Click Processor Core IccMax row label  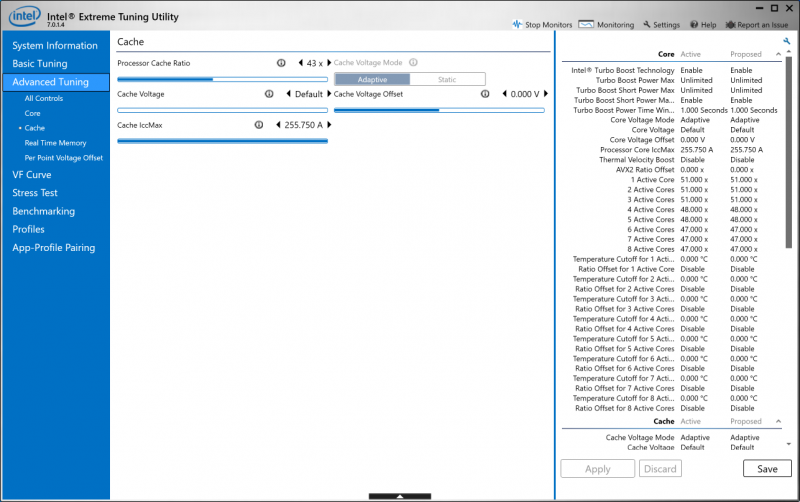coord(637,150)
